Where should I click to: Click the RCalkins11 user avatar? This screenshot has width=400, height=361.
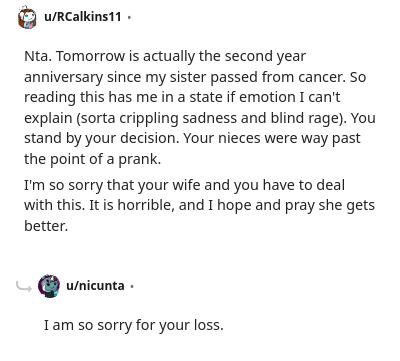27,17
